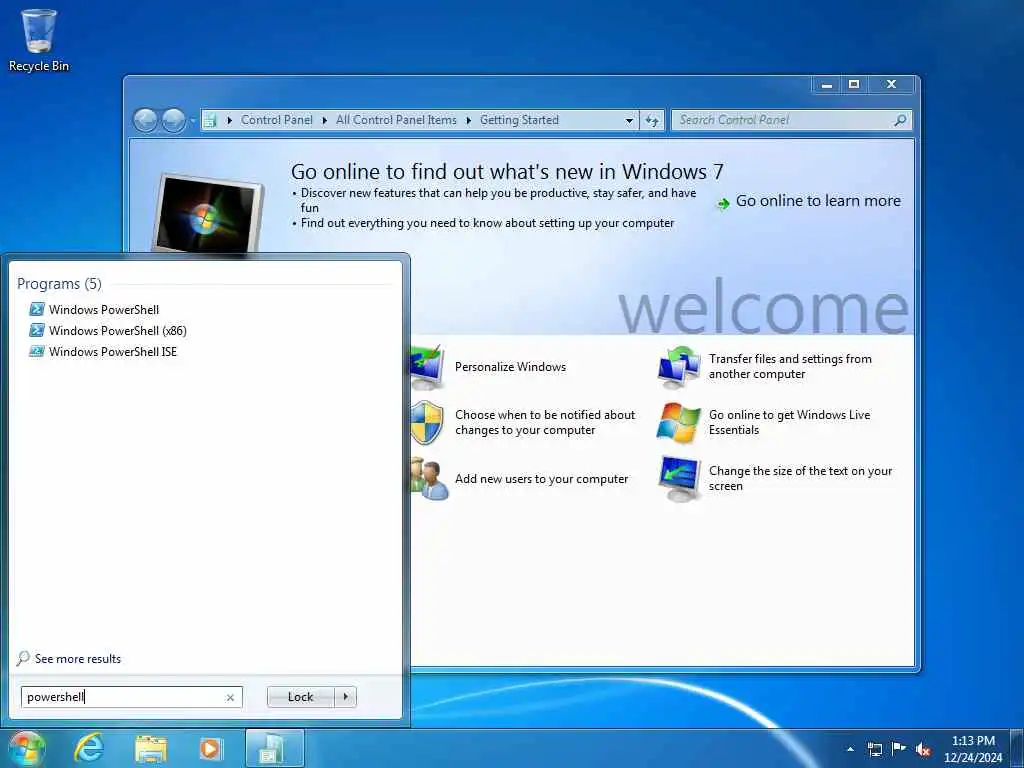Launch Windows Media Player from taskbar
Image resolution: width=1024 pixels, height=768 pixels.
click(211, 749)
